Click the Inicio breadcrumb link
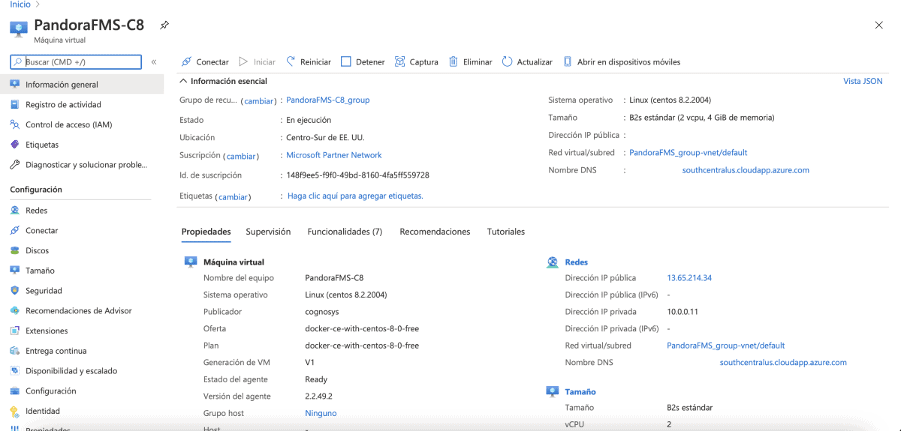 [x=20, y=4]
